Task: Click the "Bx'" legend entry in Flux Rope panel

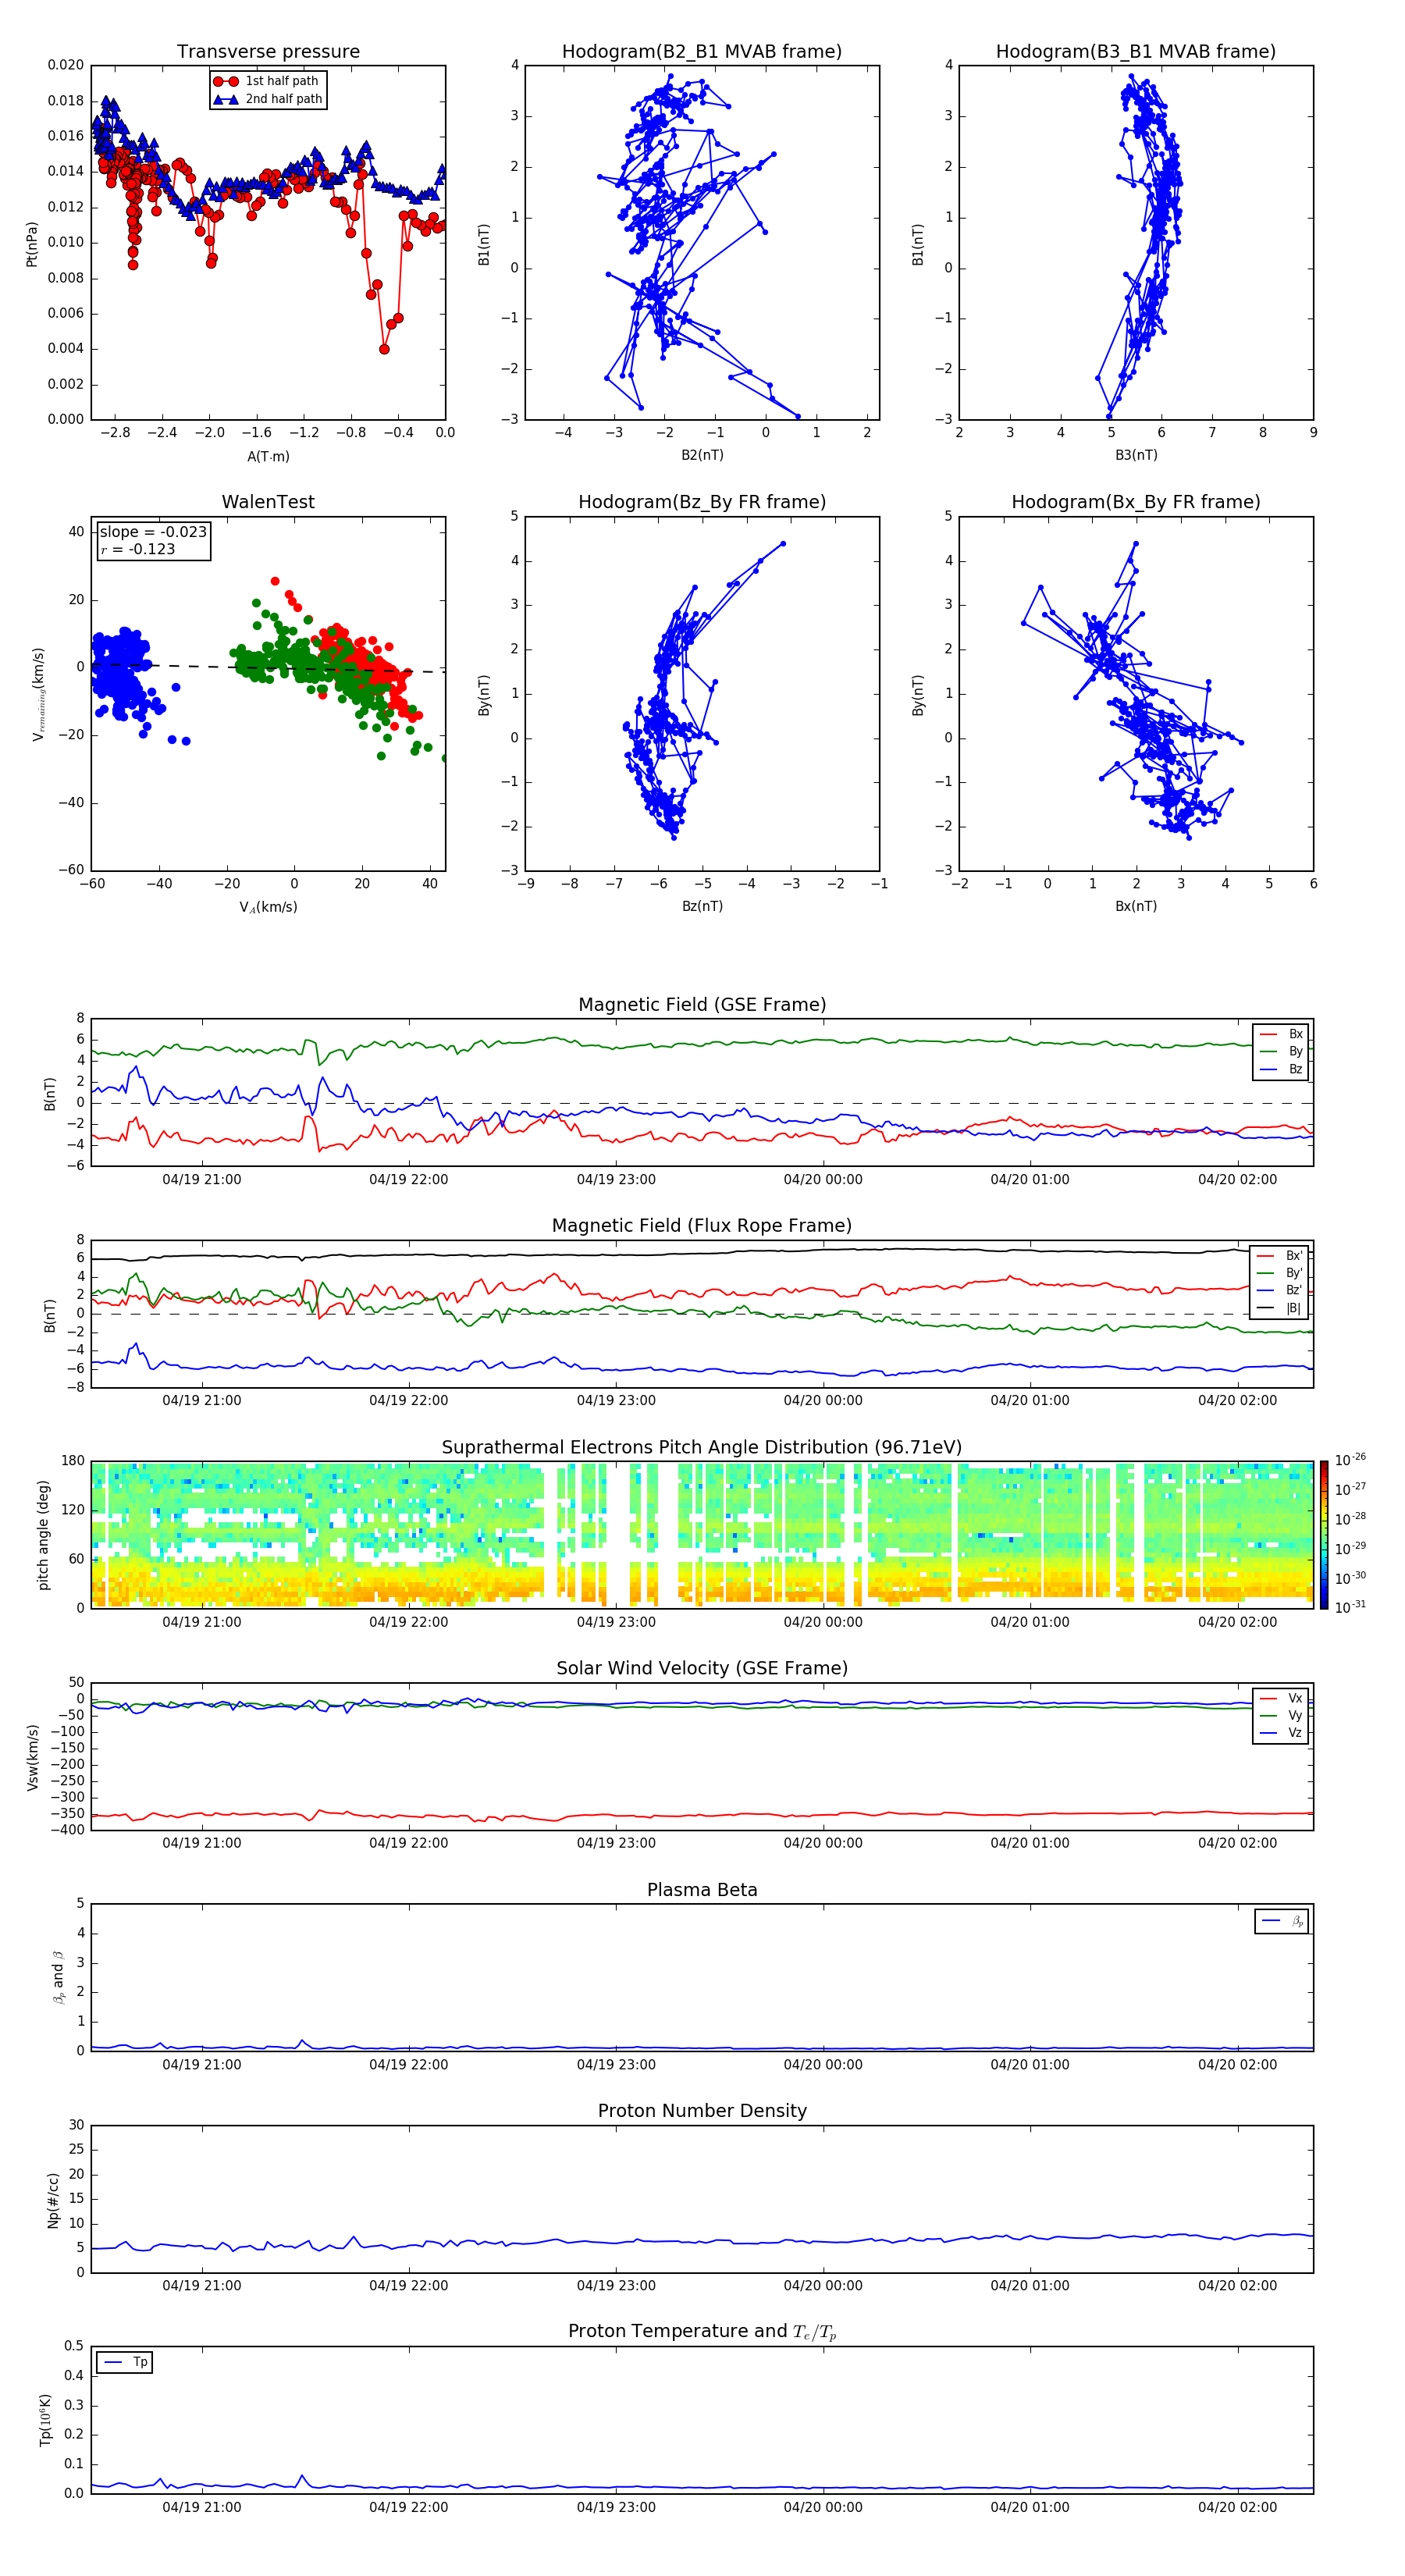Action: click(x=1280, y=1256)
